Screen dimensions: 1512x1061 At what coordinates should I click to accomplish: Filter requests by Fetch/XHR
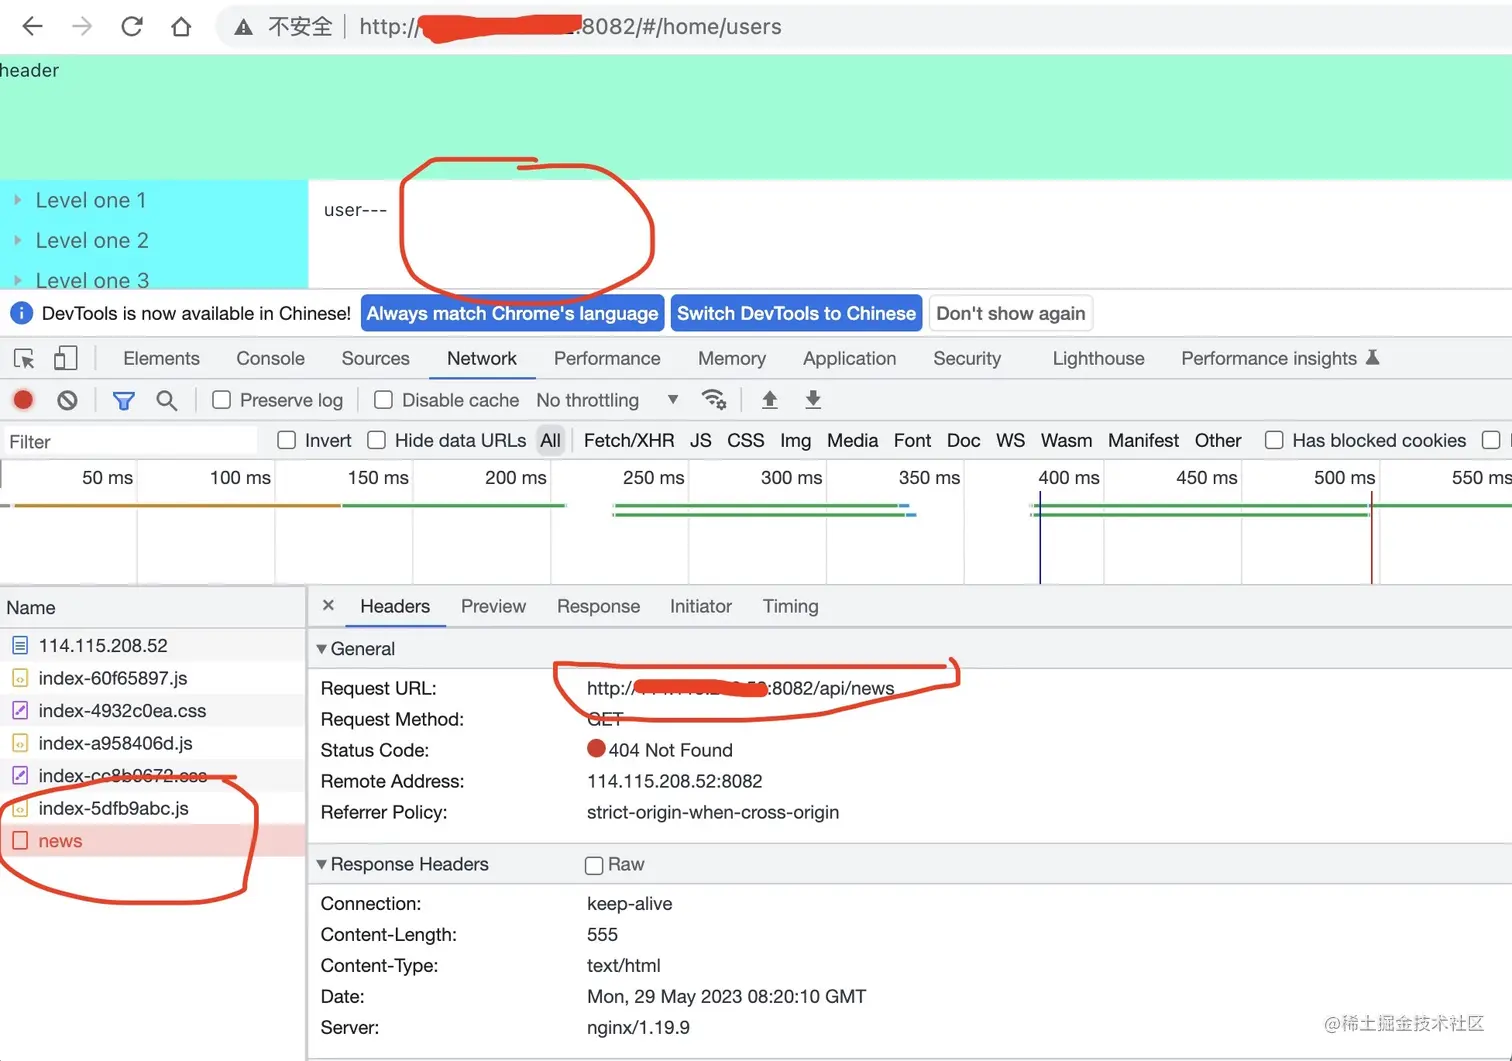(x=629, y=440)
